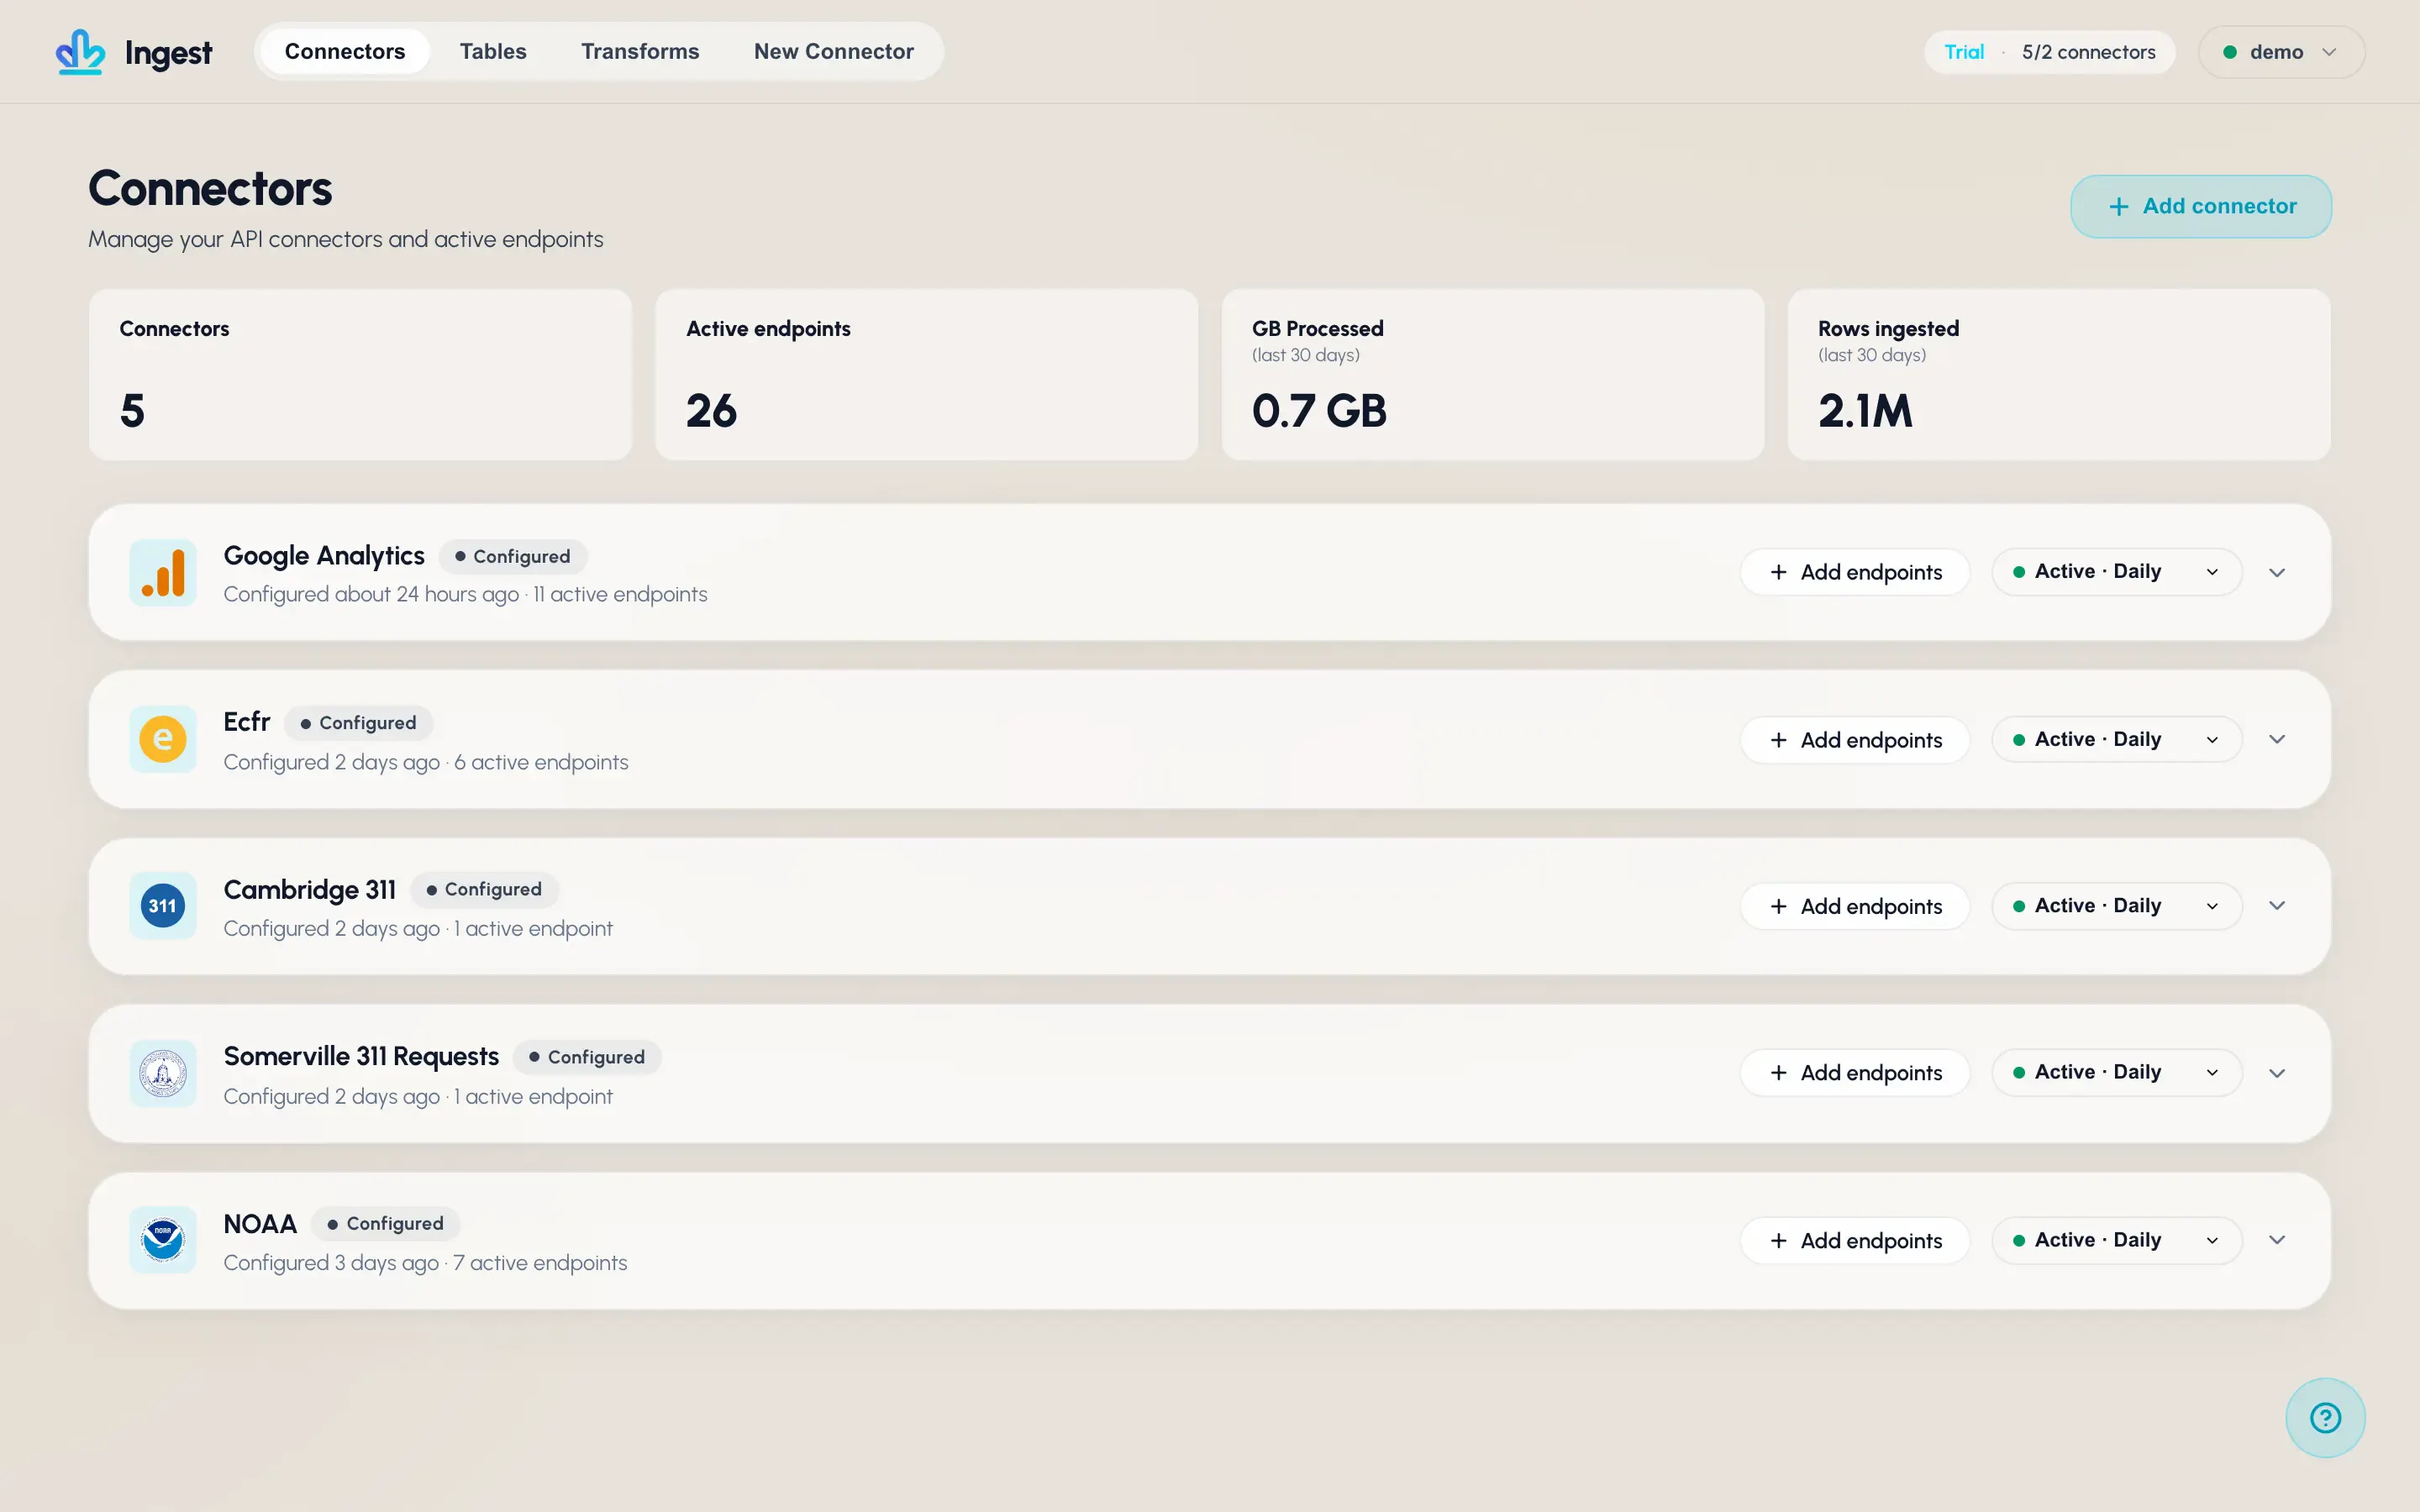The height and width of the screenshot is (1512, 2420).
Task: Go to the Transforms tab
Action: tap(640, 52)
